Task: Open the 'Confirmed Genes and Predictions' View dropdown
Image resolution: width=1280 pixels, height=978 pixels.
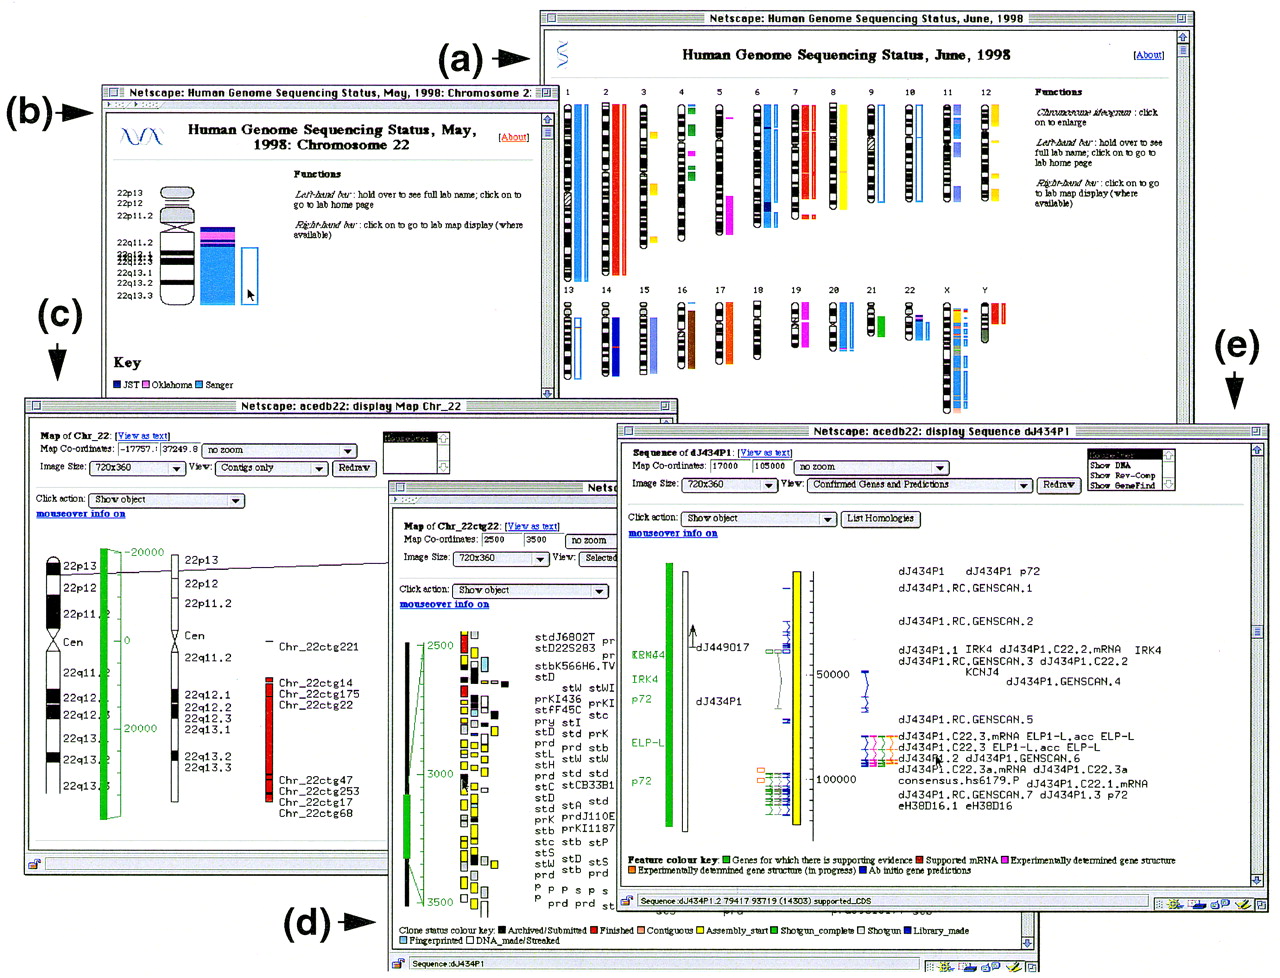Action: click(x=919, y=485)
